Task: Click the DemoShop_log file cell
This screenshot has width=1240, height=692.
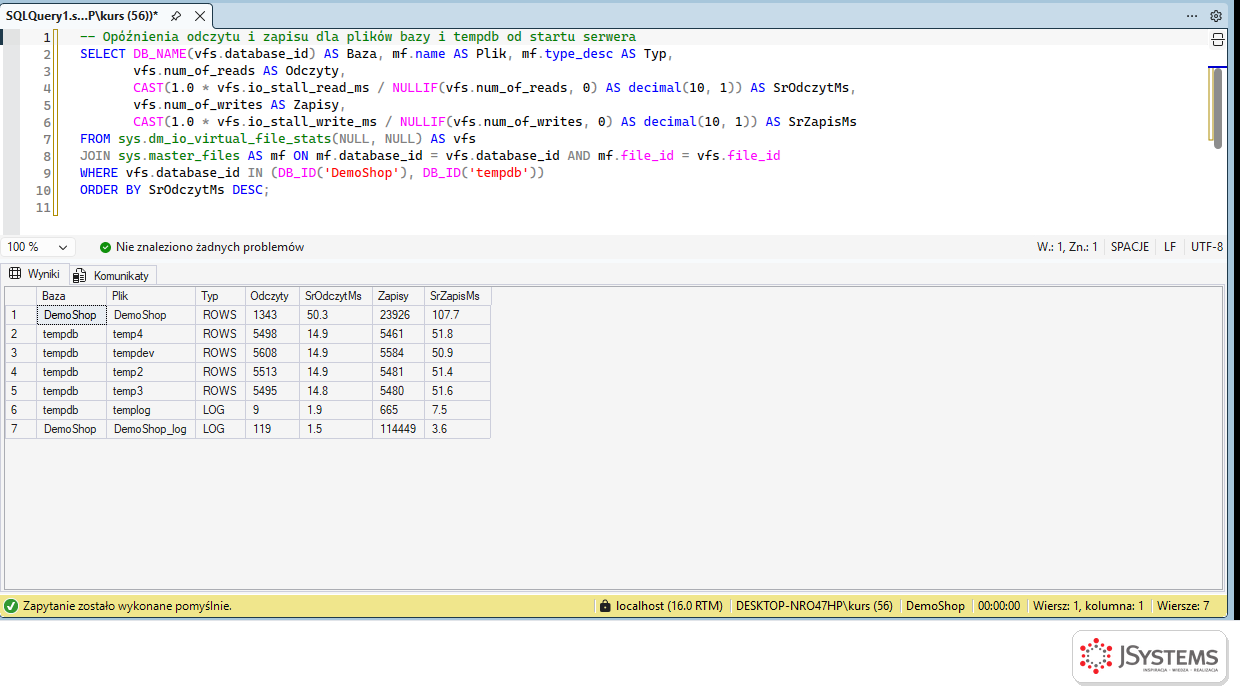Action: (x=151, y=429)
